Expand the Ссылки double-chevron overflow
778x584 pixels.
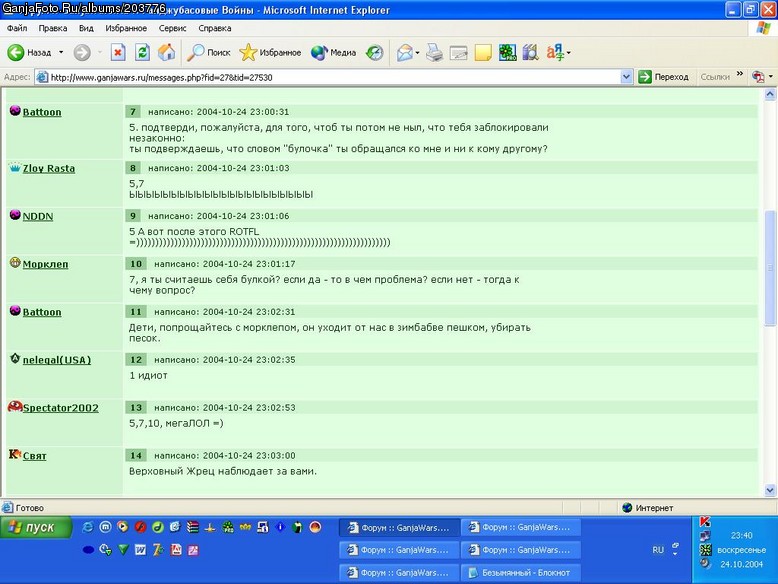click(740, 73)
